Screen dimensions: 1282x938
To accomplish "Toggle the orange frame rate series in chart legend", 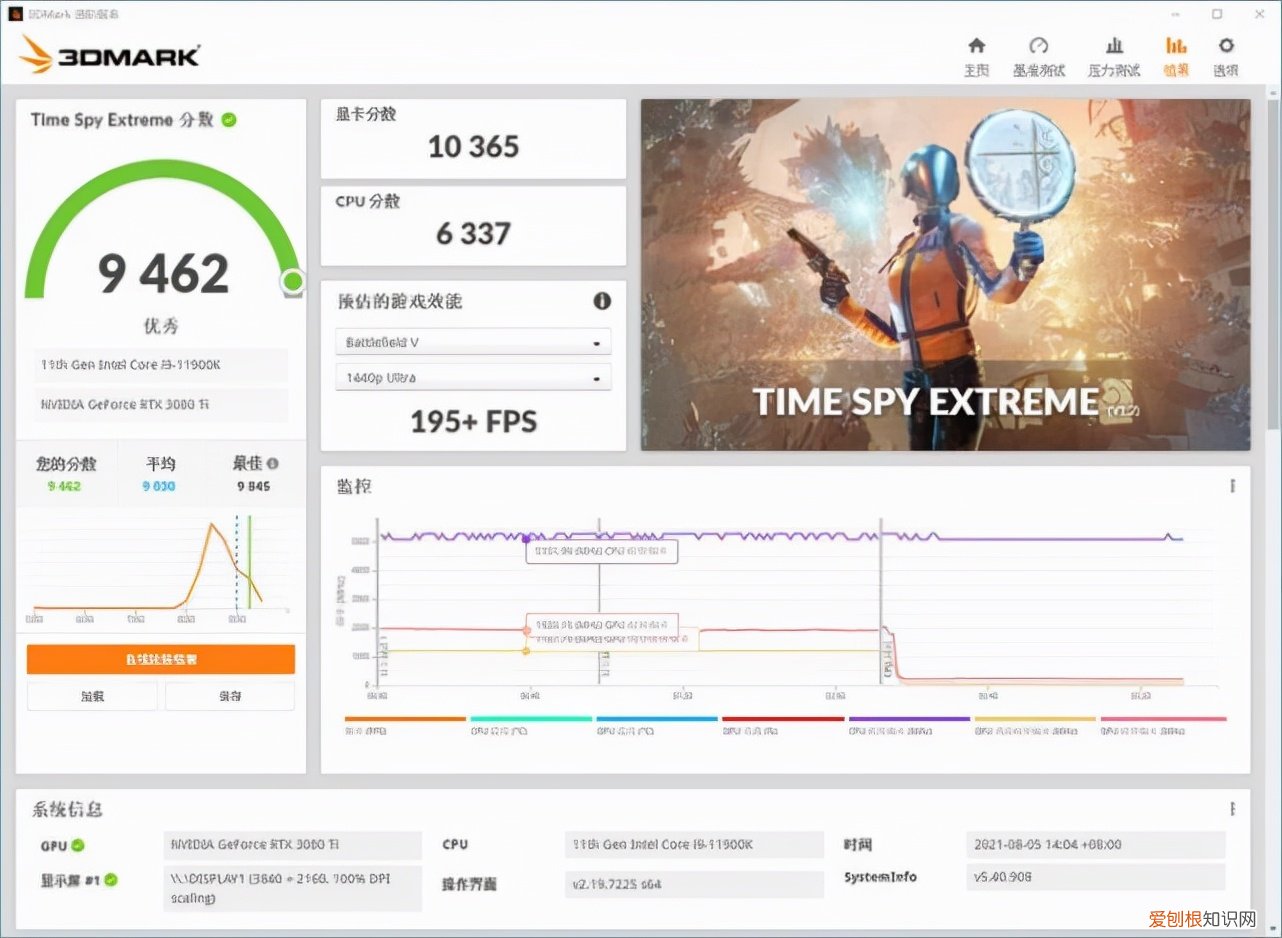I will (405, 718).
